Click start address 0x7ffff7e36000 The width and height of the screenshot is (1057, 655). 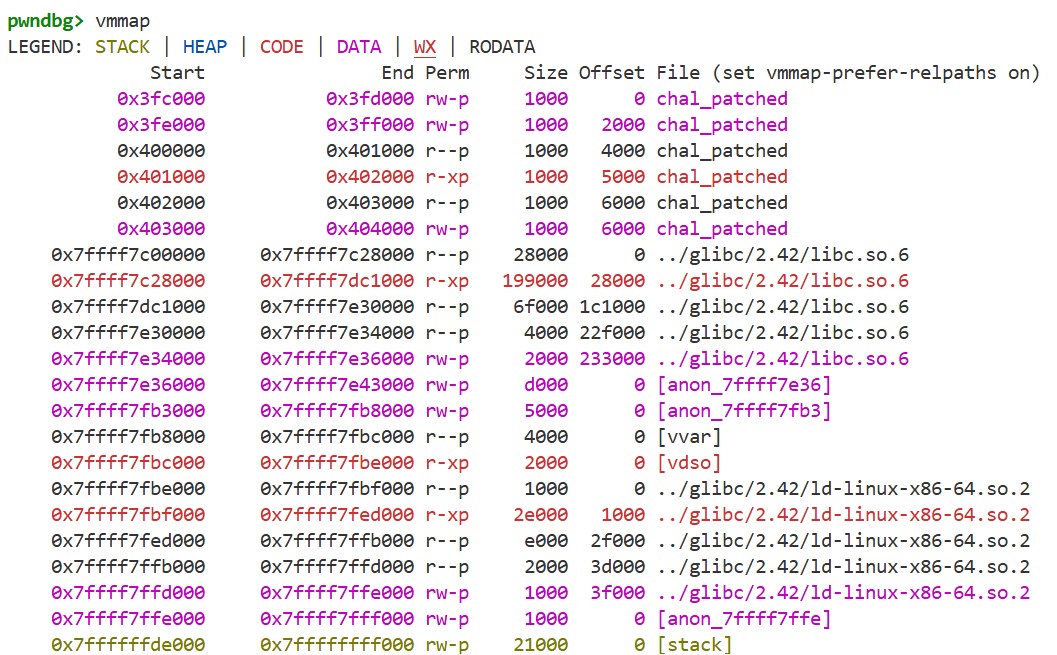click(128, 385)
